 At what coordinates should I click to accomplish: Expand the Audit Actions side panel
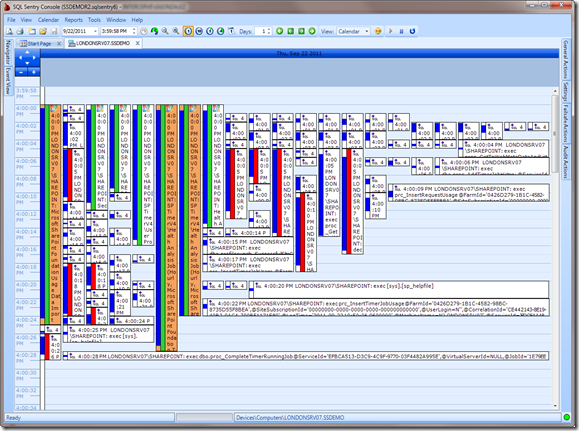(x=565, y=162)
